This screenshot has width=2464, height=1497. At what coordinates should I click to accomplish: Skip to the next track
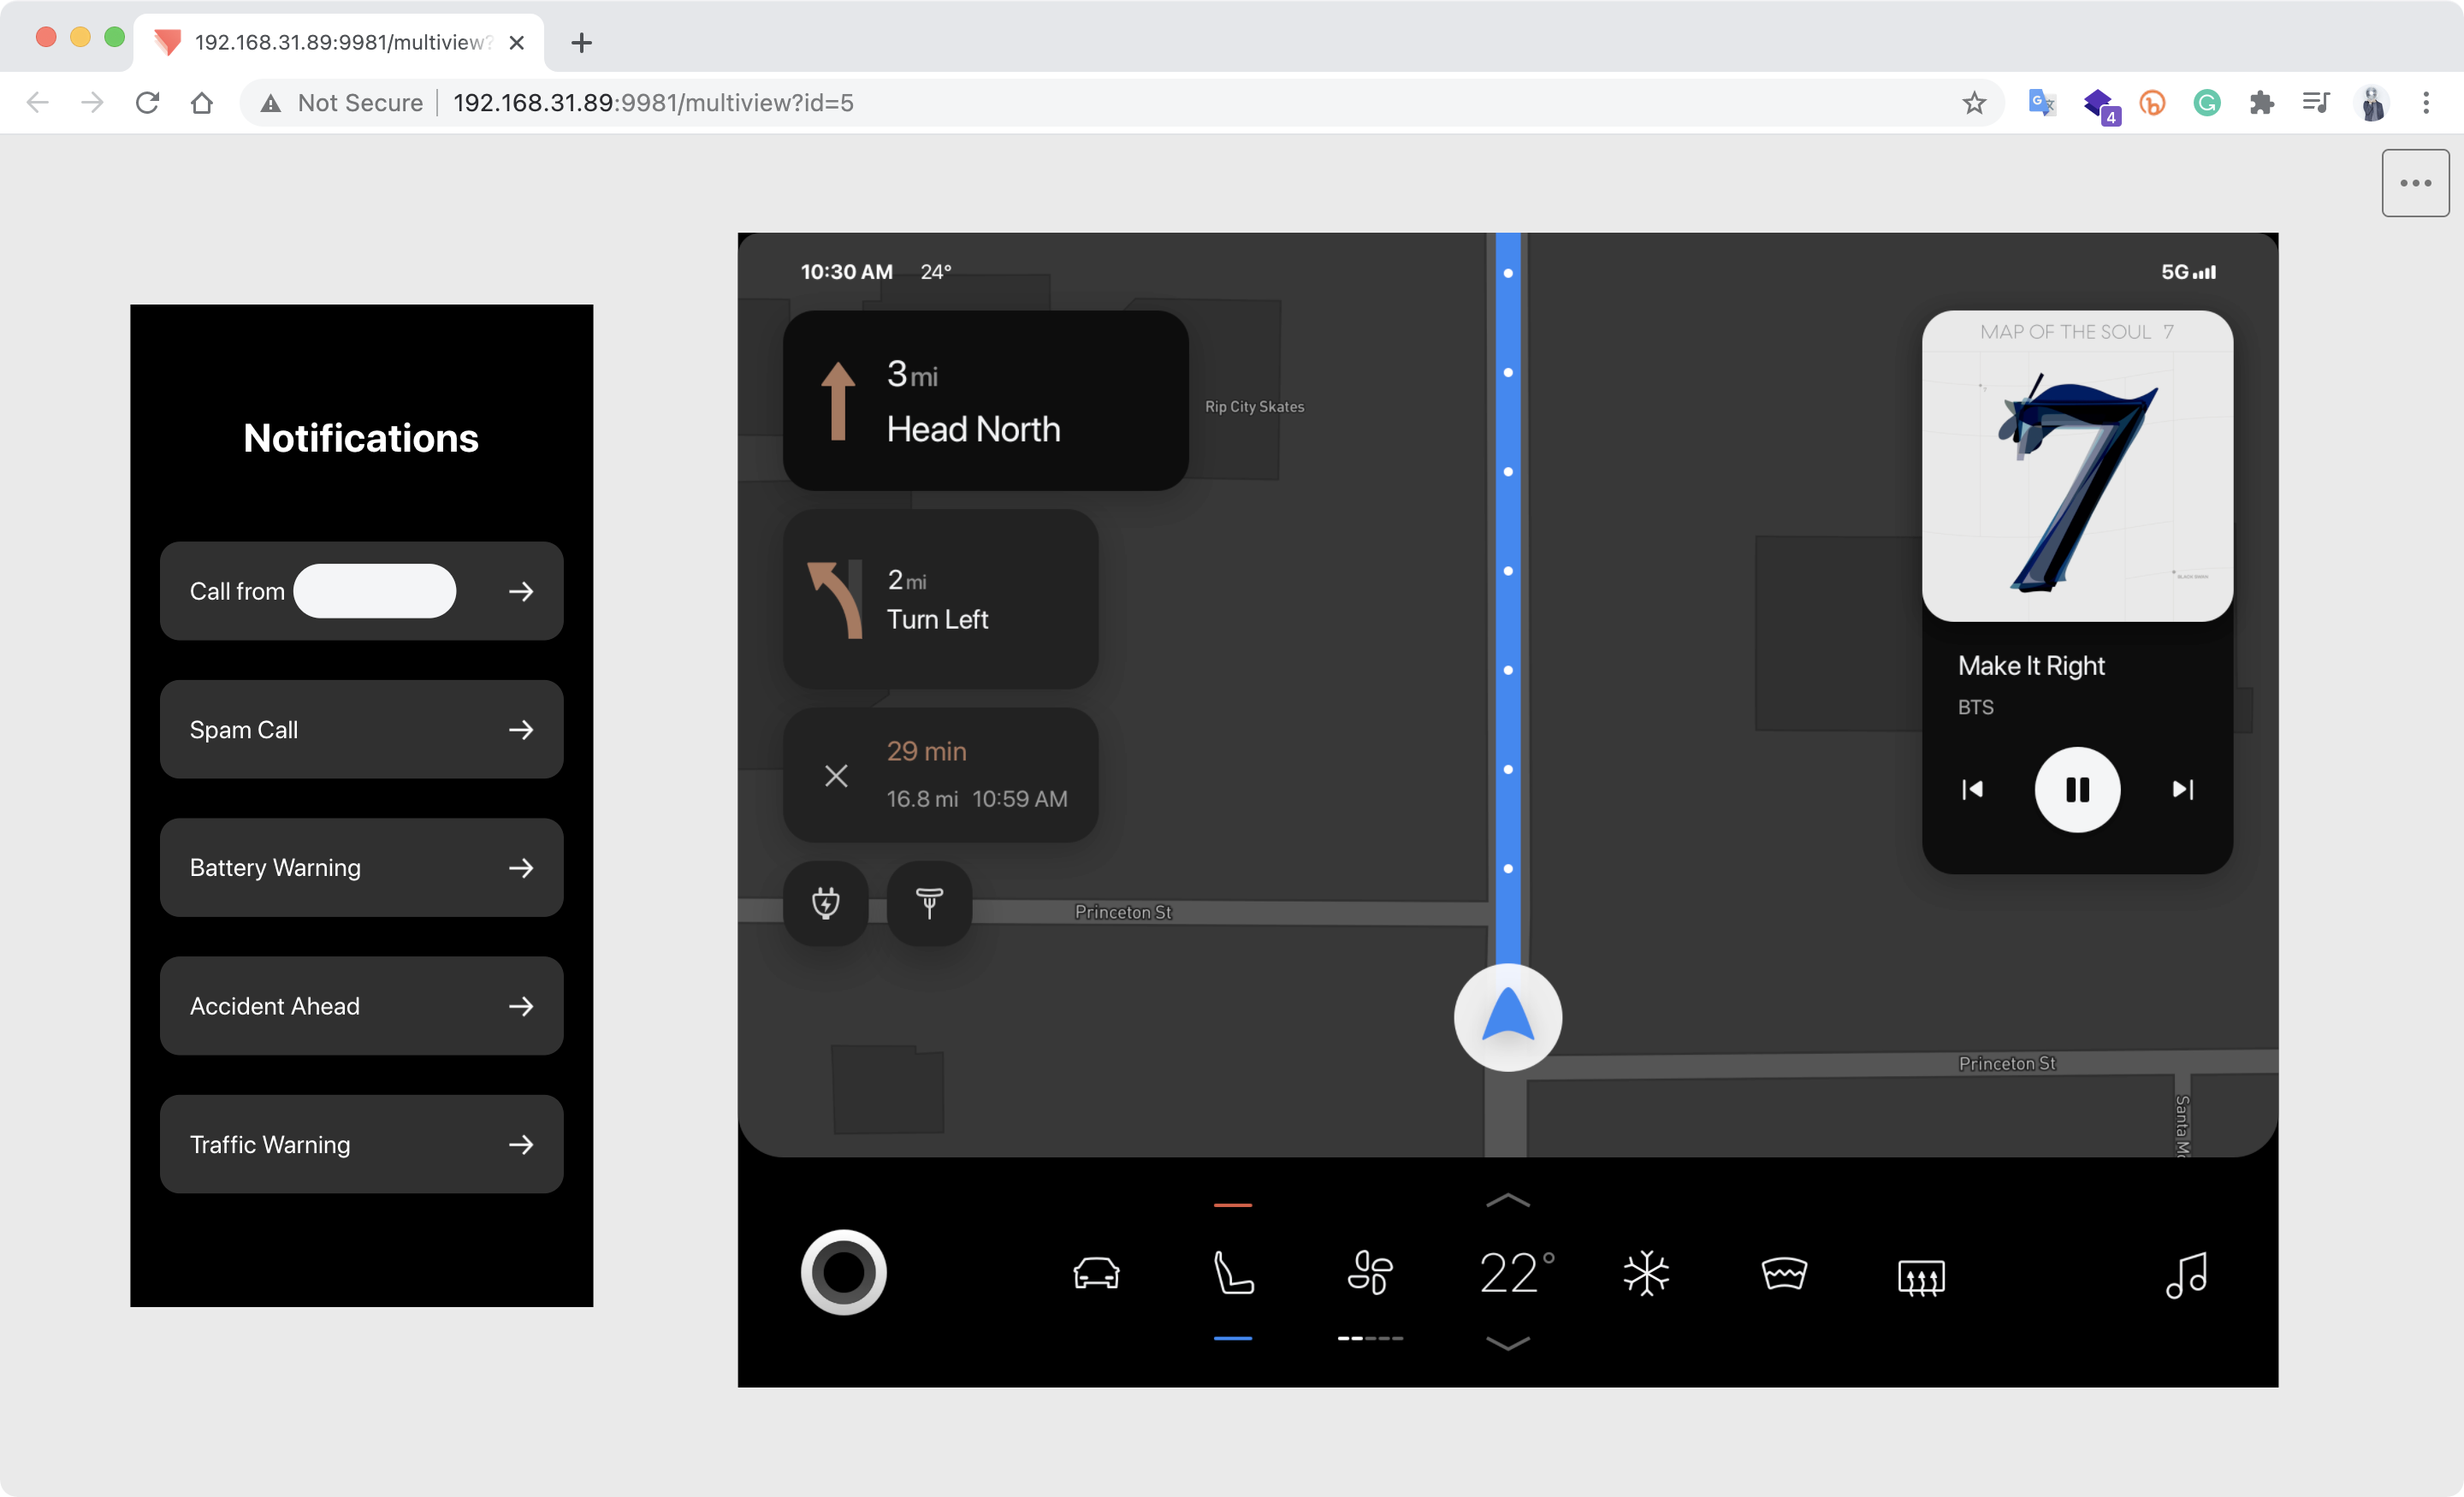[x=2182, y=790]
